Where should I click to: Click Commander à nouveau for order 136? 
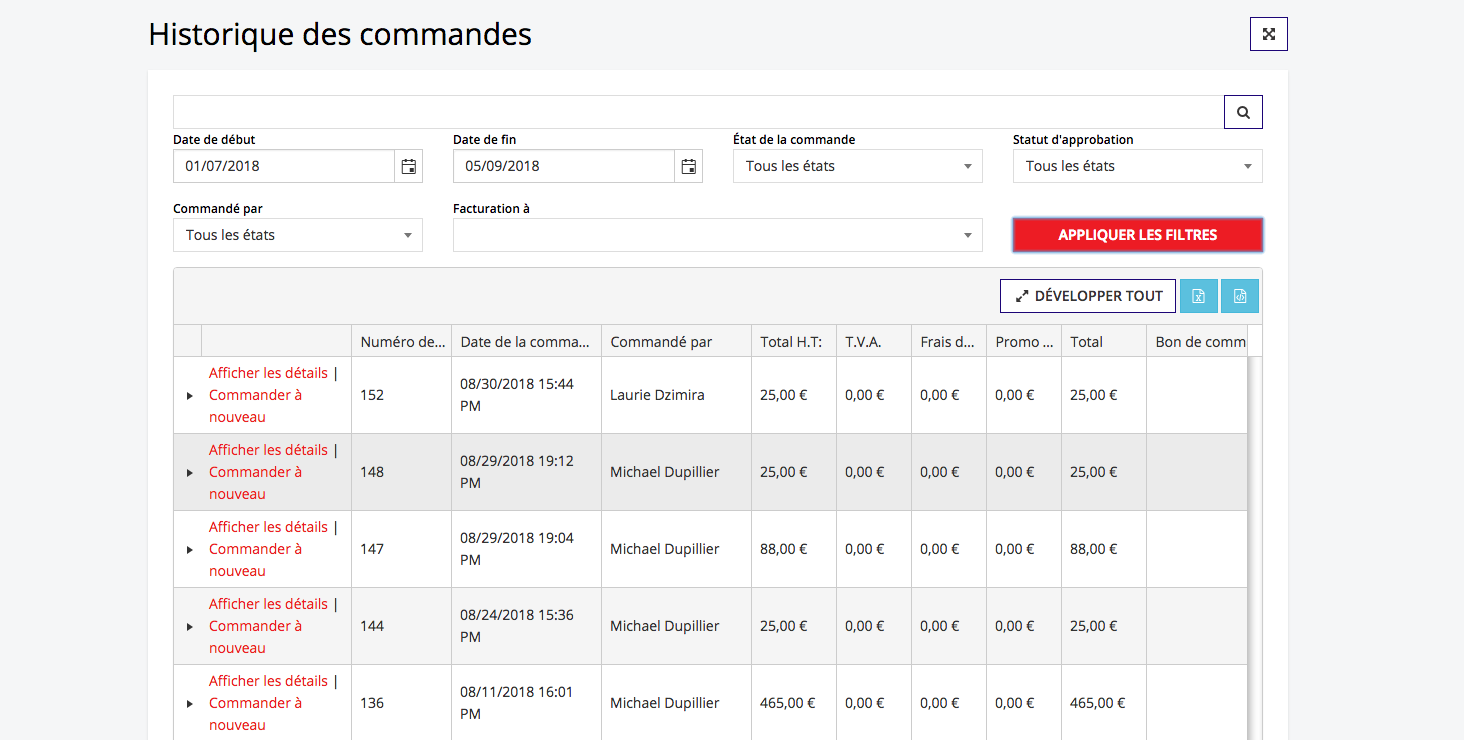coord(255,714)
